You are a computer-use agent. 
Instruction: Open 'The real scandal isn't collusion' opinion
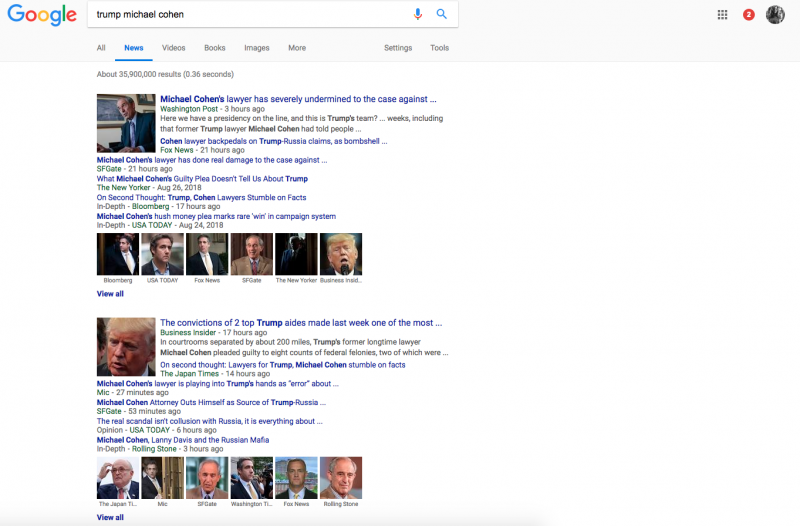210,421
